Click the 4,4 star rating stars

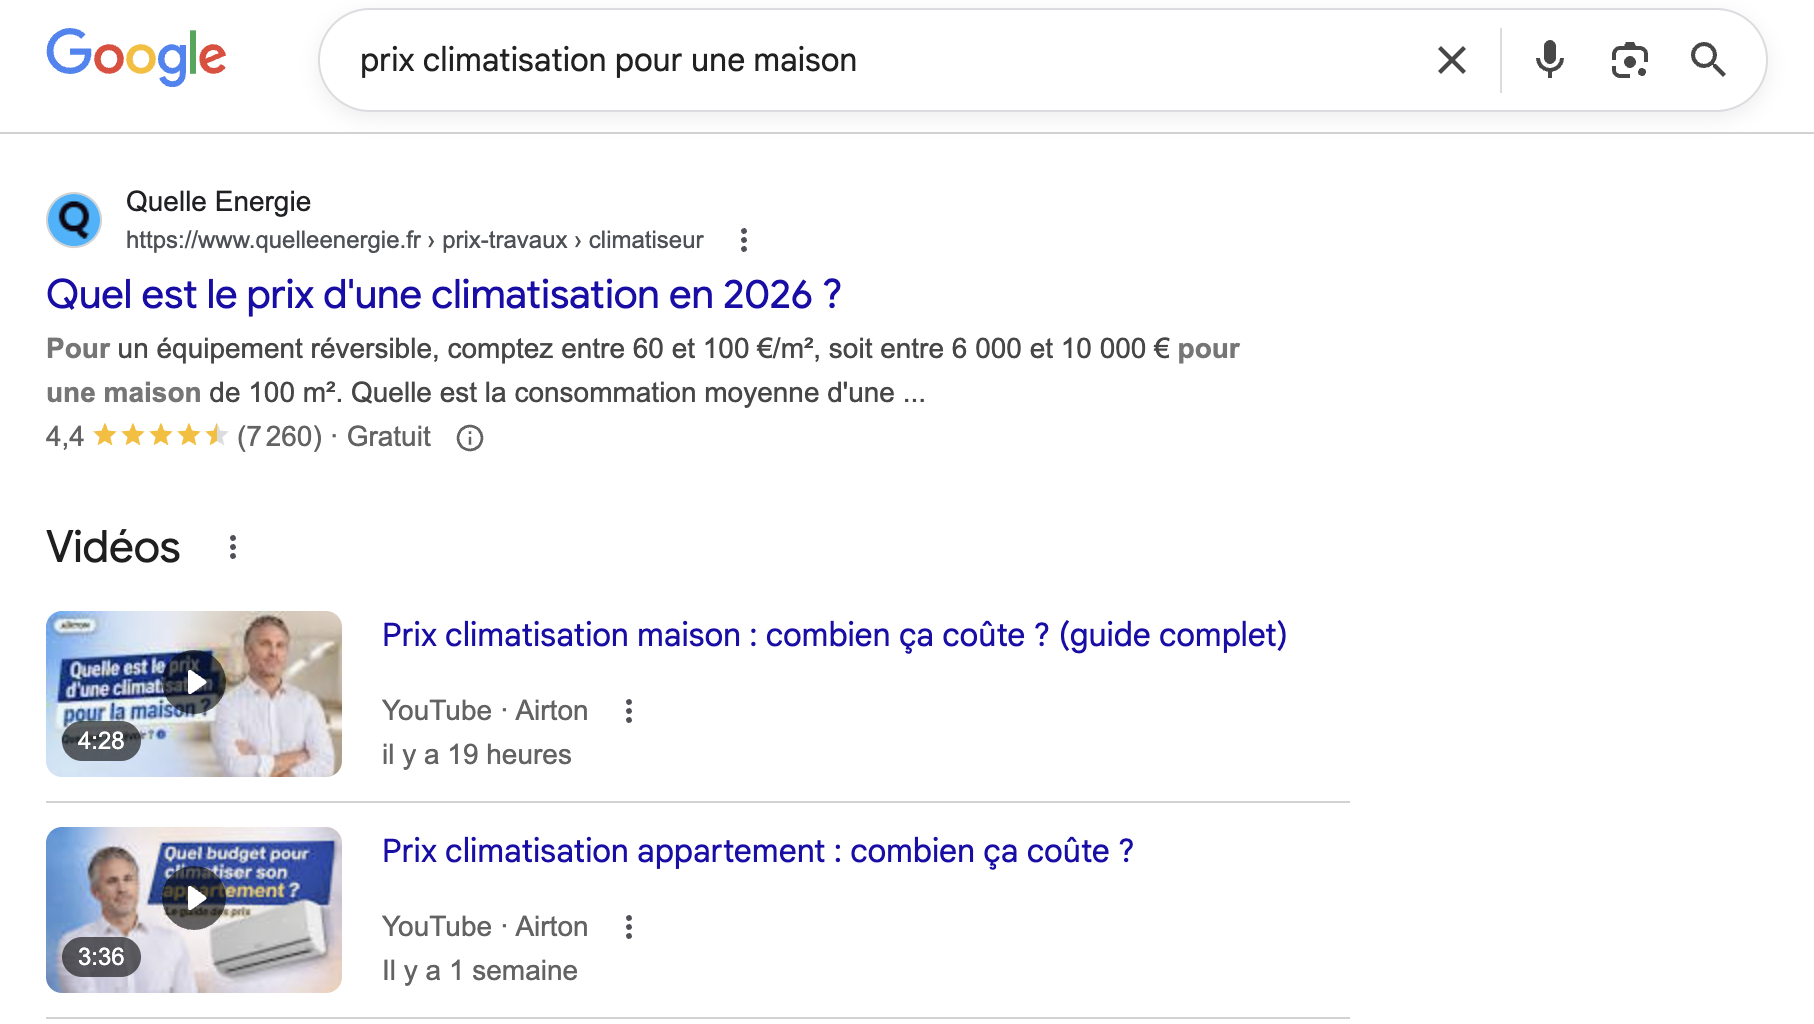(x=160, y=436)
